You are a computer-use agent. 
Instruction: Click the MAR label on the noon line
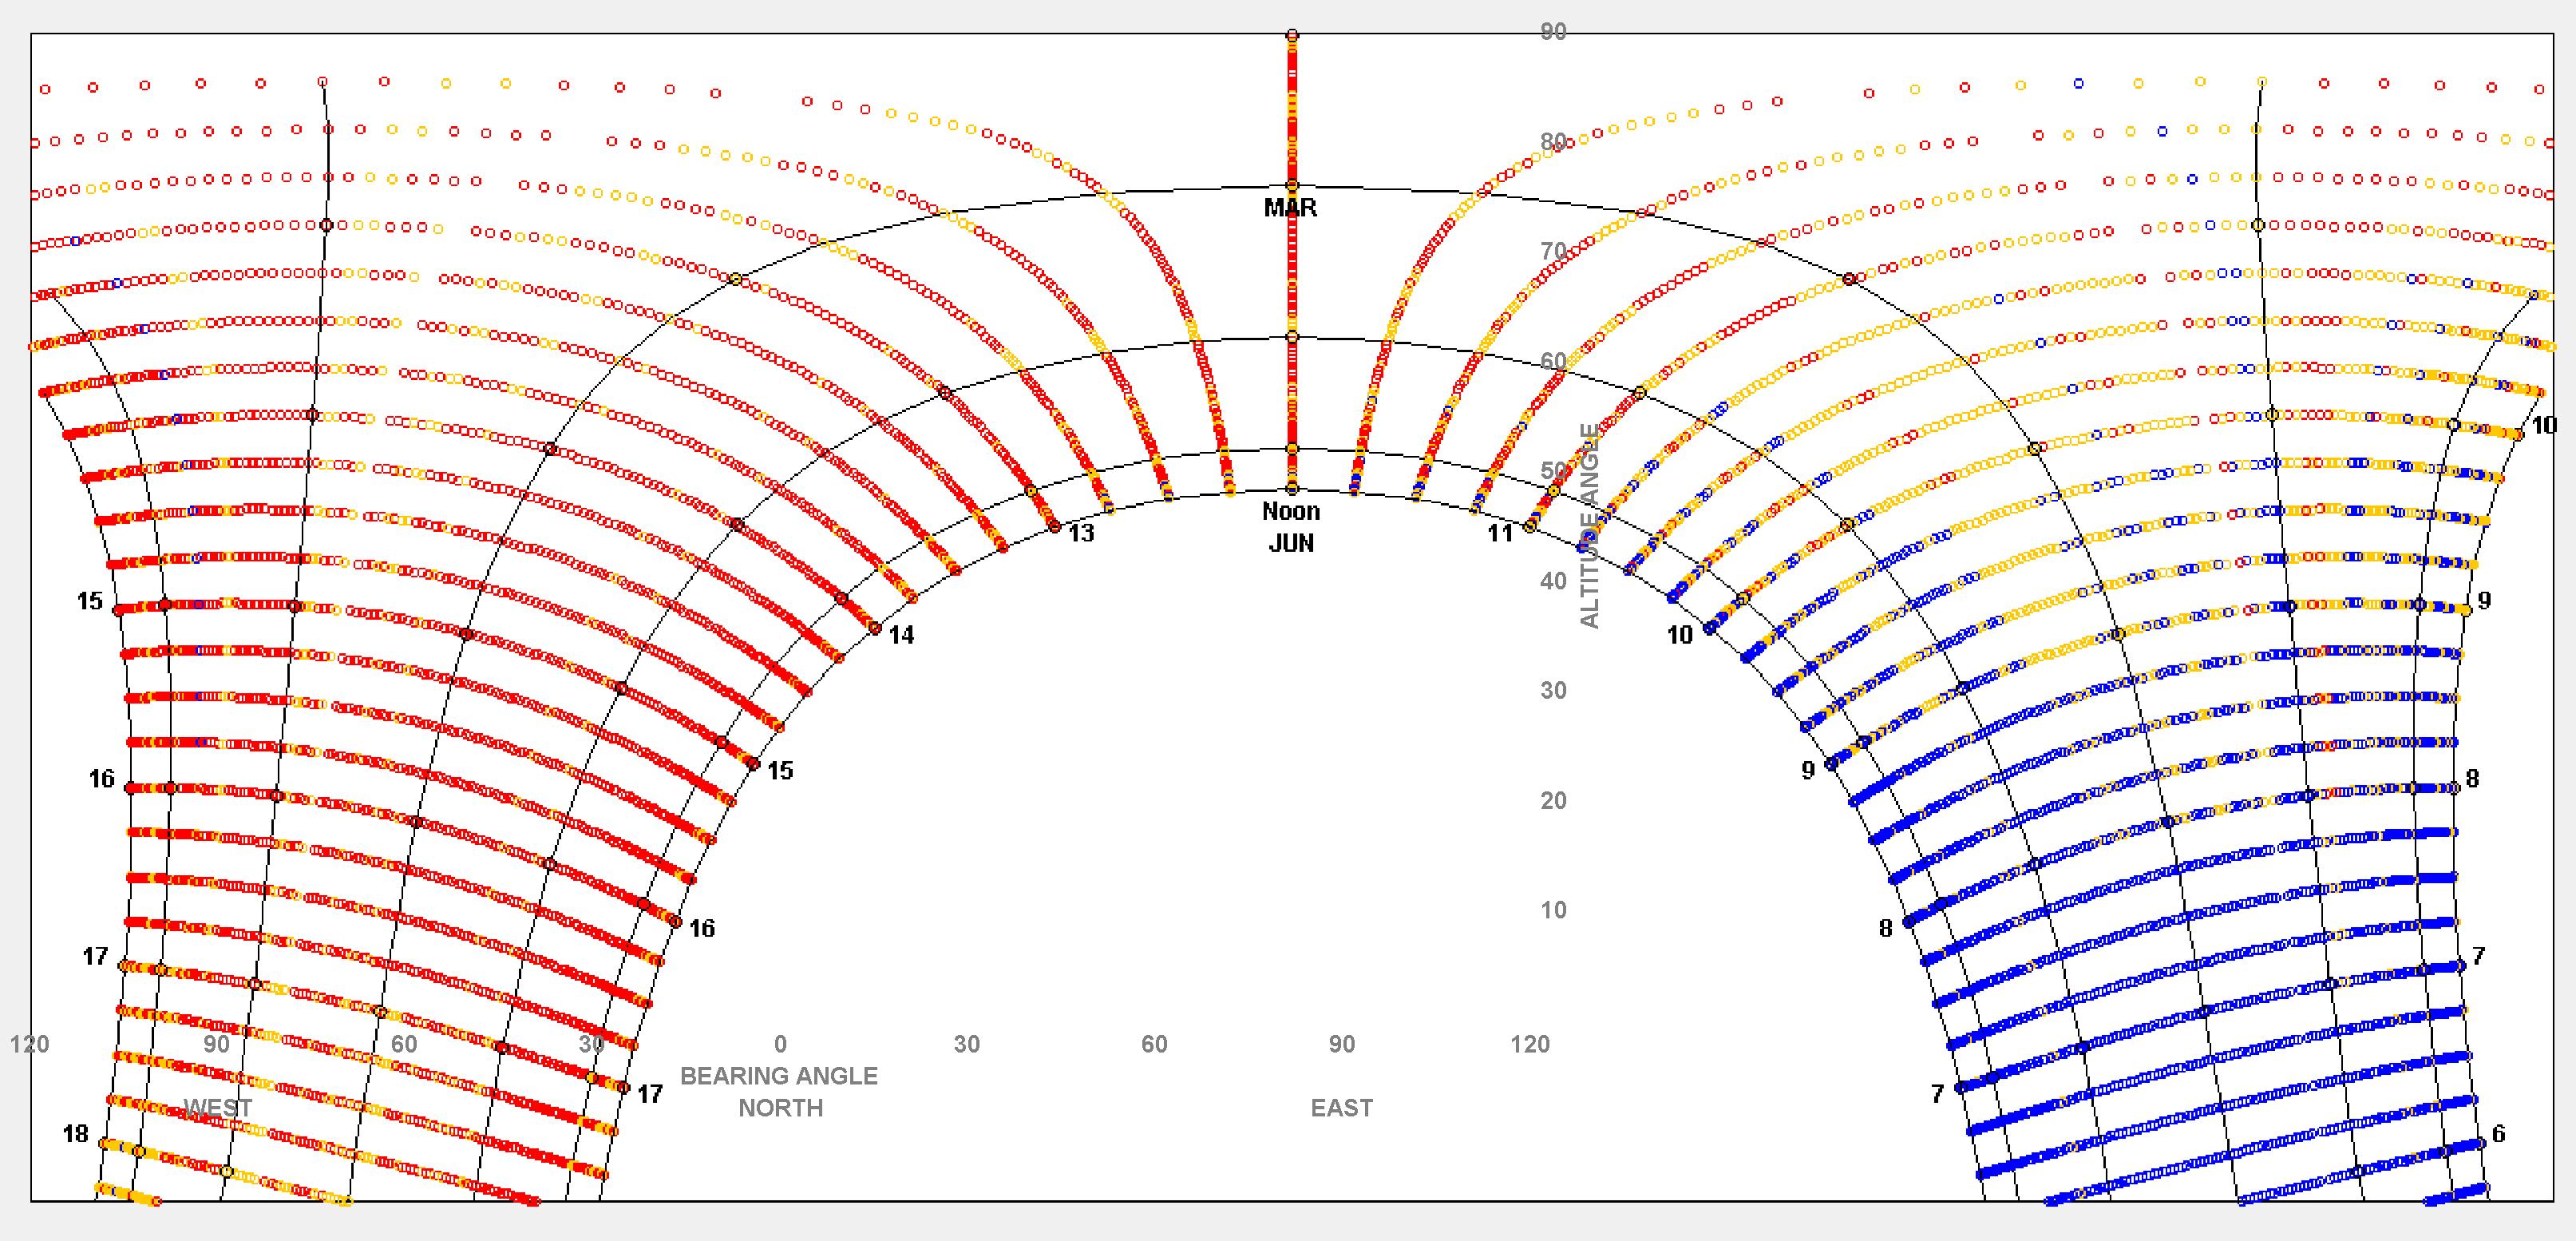pos(1290,208)
